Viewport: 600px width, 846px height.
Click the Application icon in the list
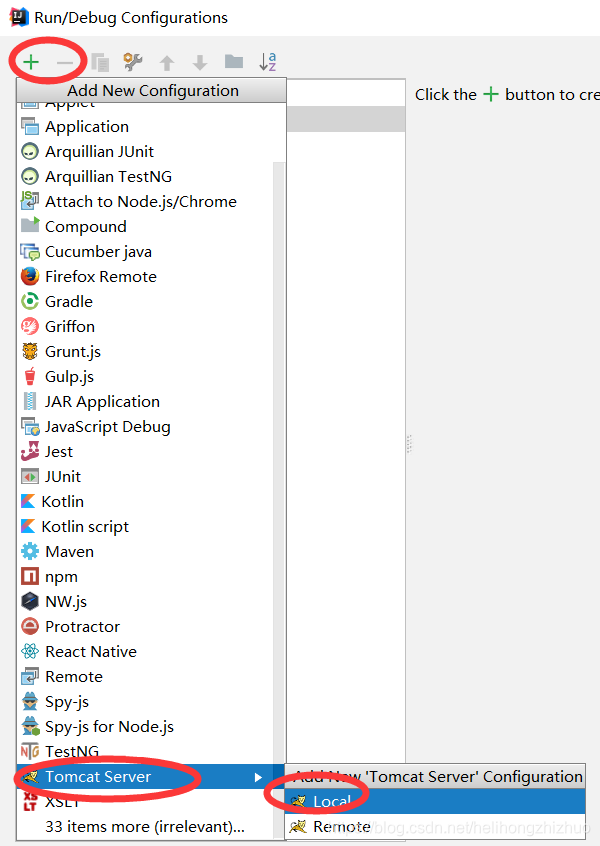[30, 126]
